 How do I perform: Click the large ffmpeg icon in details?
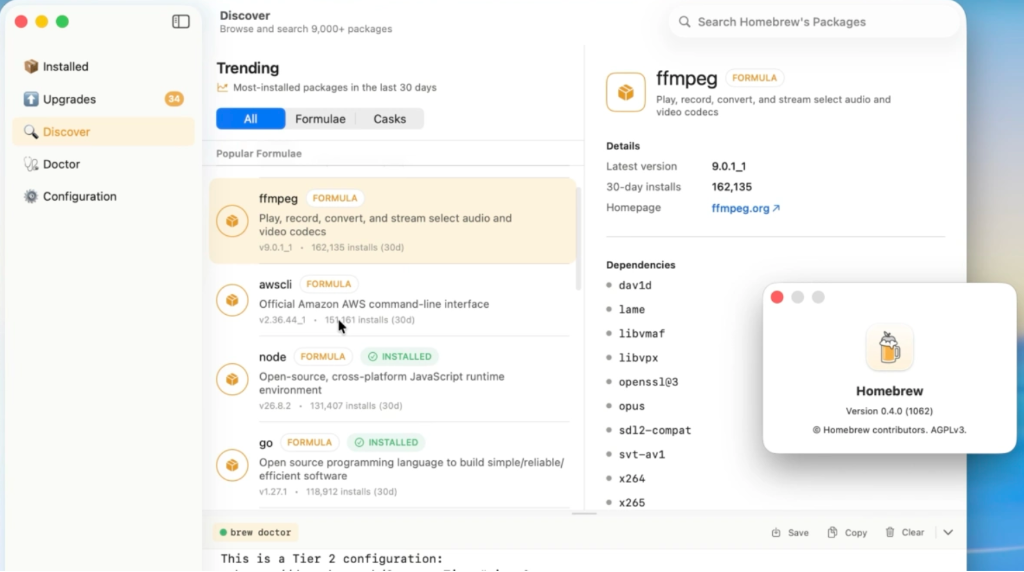pyautogui.click(x=626, y=92)
